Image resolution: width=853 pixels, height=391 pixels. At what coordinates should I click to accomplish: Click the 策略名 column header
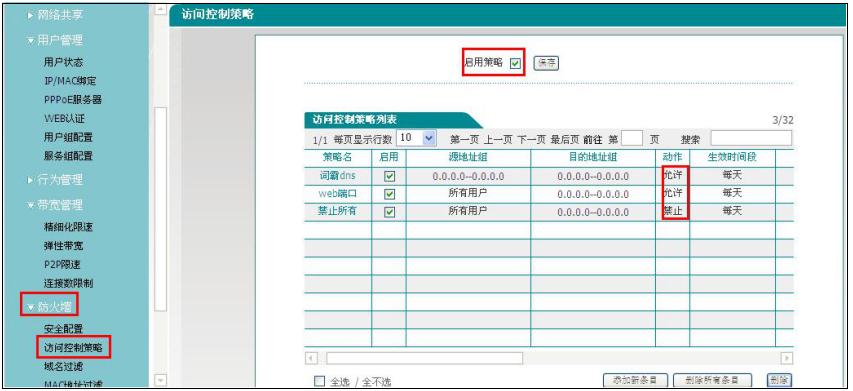(337, 158)
